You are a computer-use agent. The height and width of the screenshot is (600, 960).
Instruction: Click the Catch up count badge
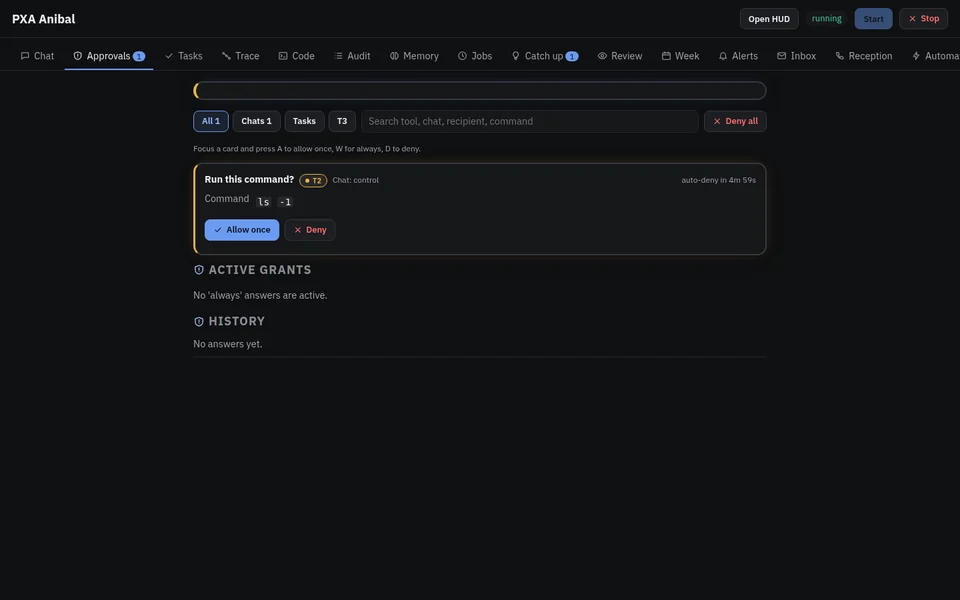pos(572,56)
